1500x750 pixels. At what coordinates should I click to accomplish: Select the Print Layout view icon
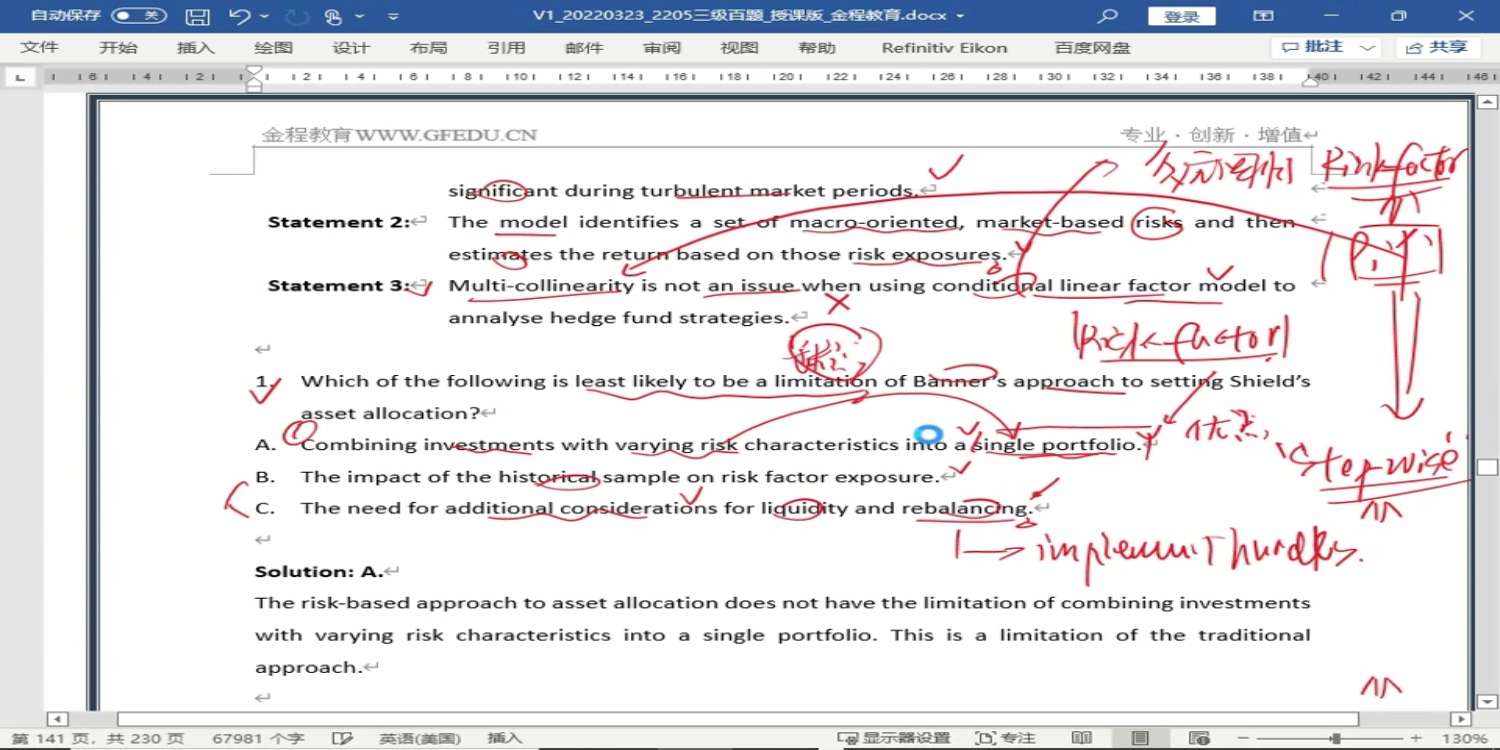pyautogui.click(x=1140, y=738)
